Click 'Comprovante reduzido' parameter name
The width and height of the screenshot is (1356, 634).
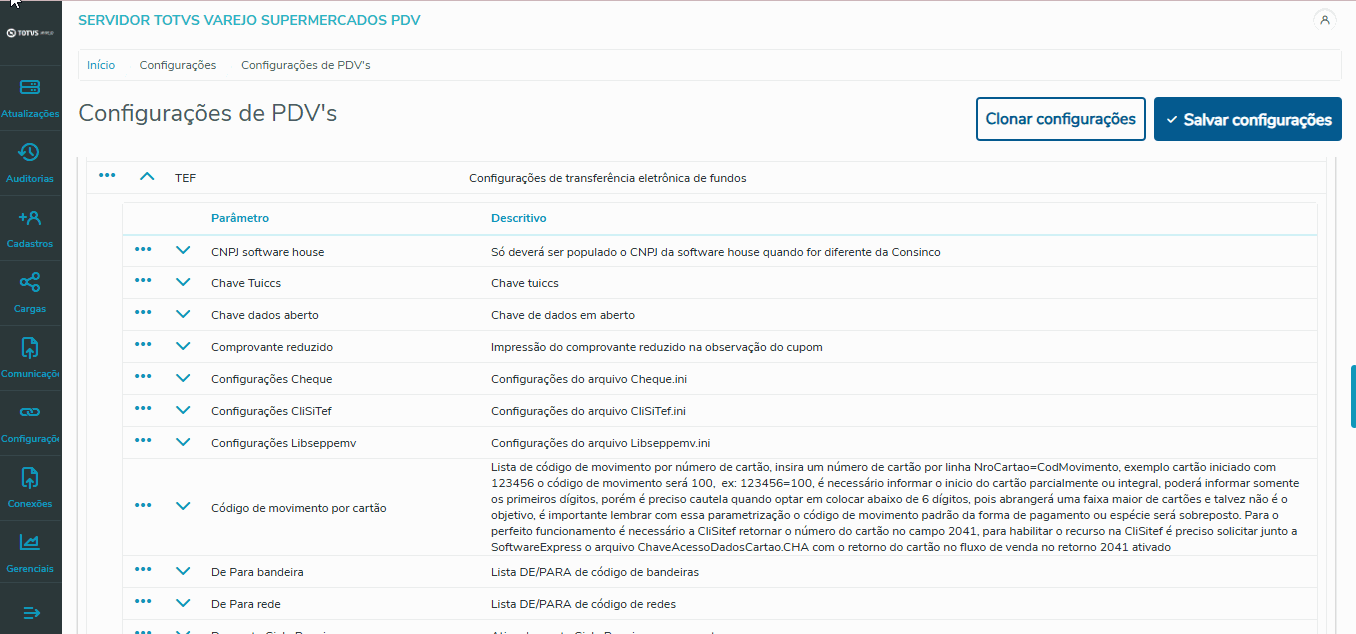click(272, 347)
